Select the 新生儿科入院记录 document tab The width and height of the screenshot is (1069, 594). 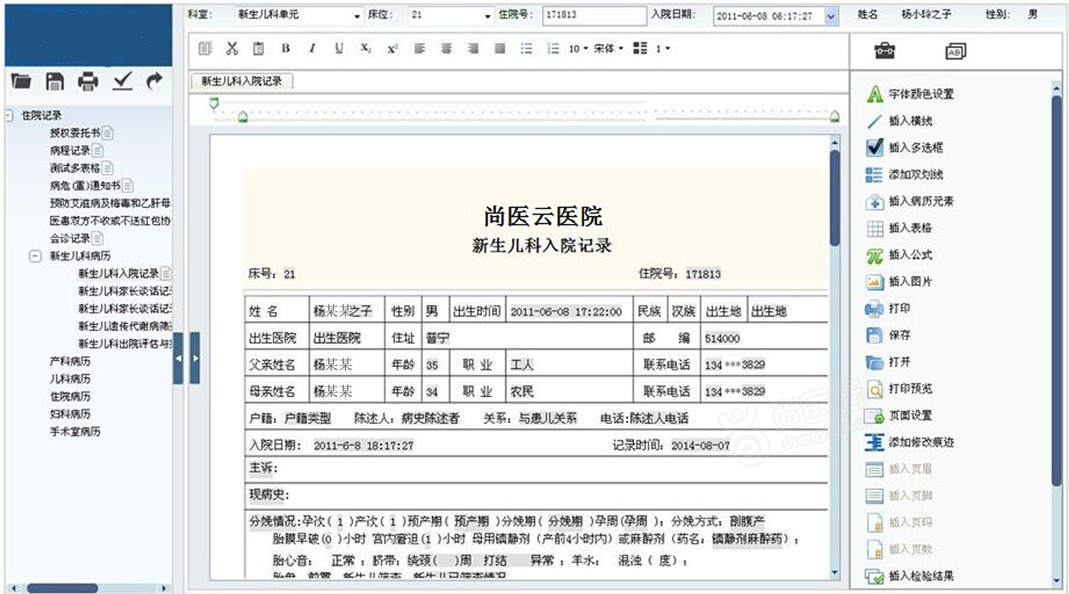(242, 81)
